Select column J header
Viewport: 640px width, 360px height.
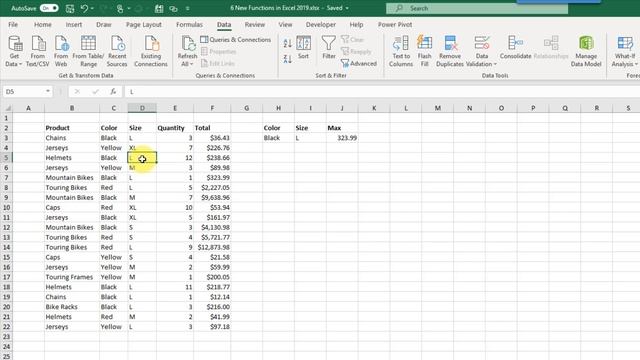[342, 108]
